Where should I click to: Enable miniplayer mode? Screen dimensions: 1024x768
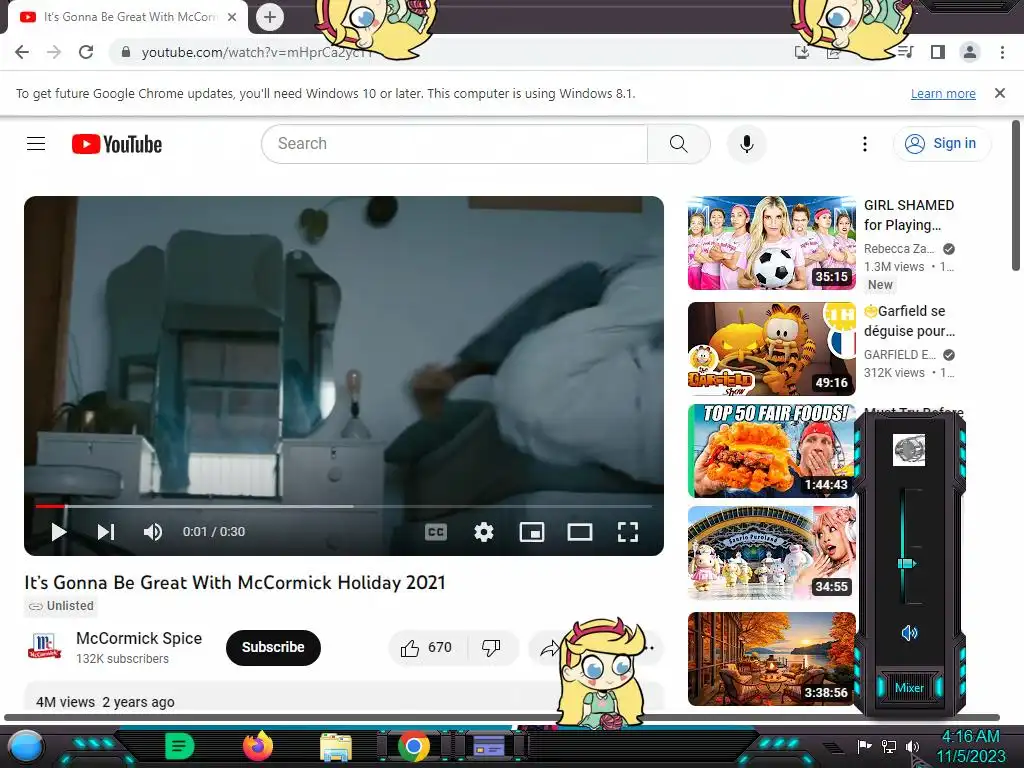(x=532, y=532)
